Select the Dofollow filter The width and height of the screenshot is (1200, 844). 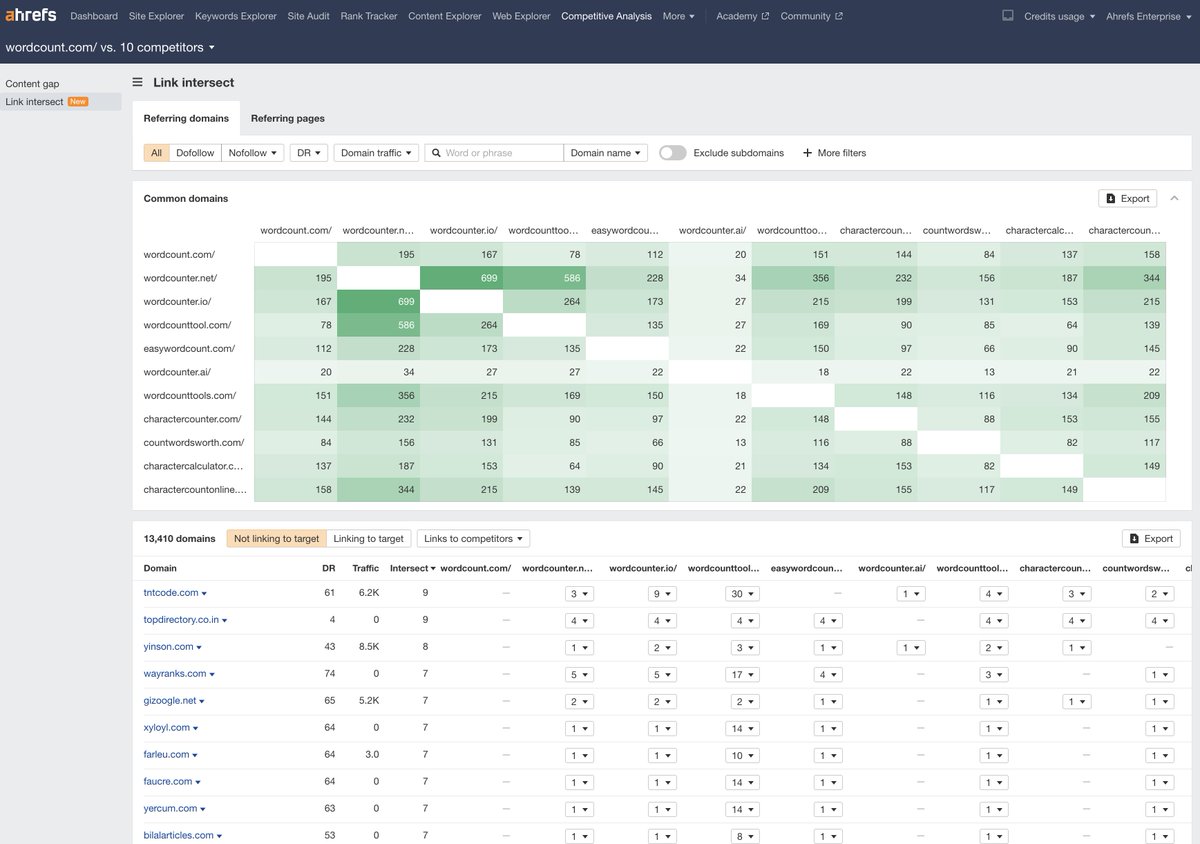(195, 153)
